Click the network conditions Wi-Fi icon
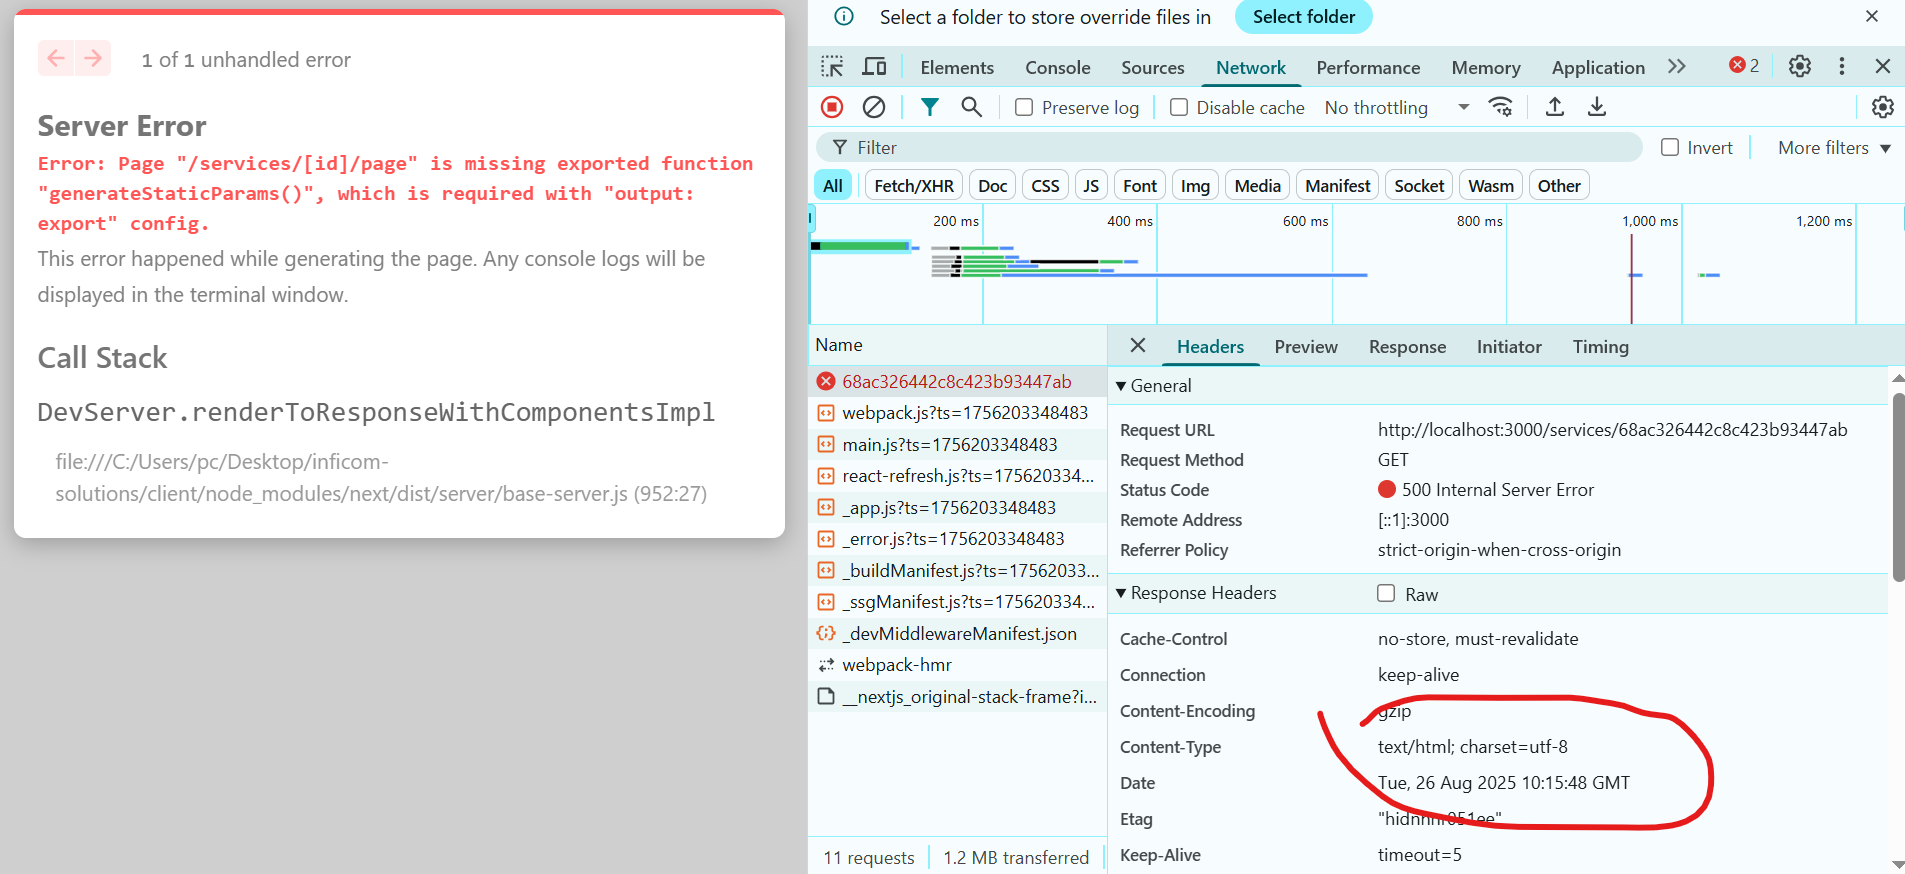The image size is (1905, 874). pyautogui.click(x=1500, y=107)
